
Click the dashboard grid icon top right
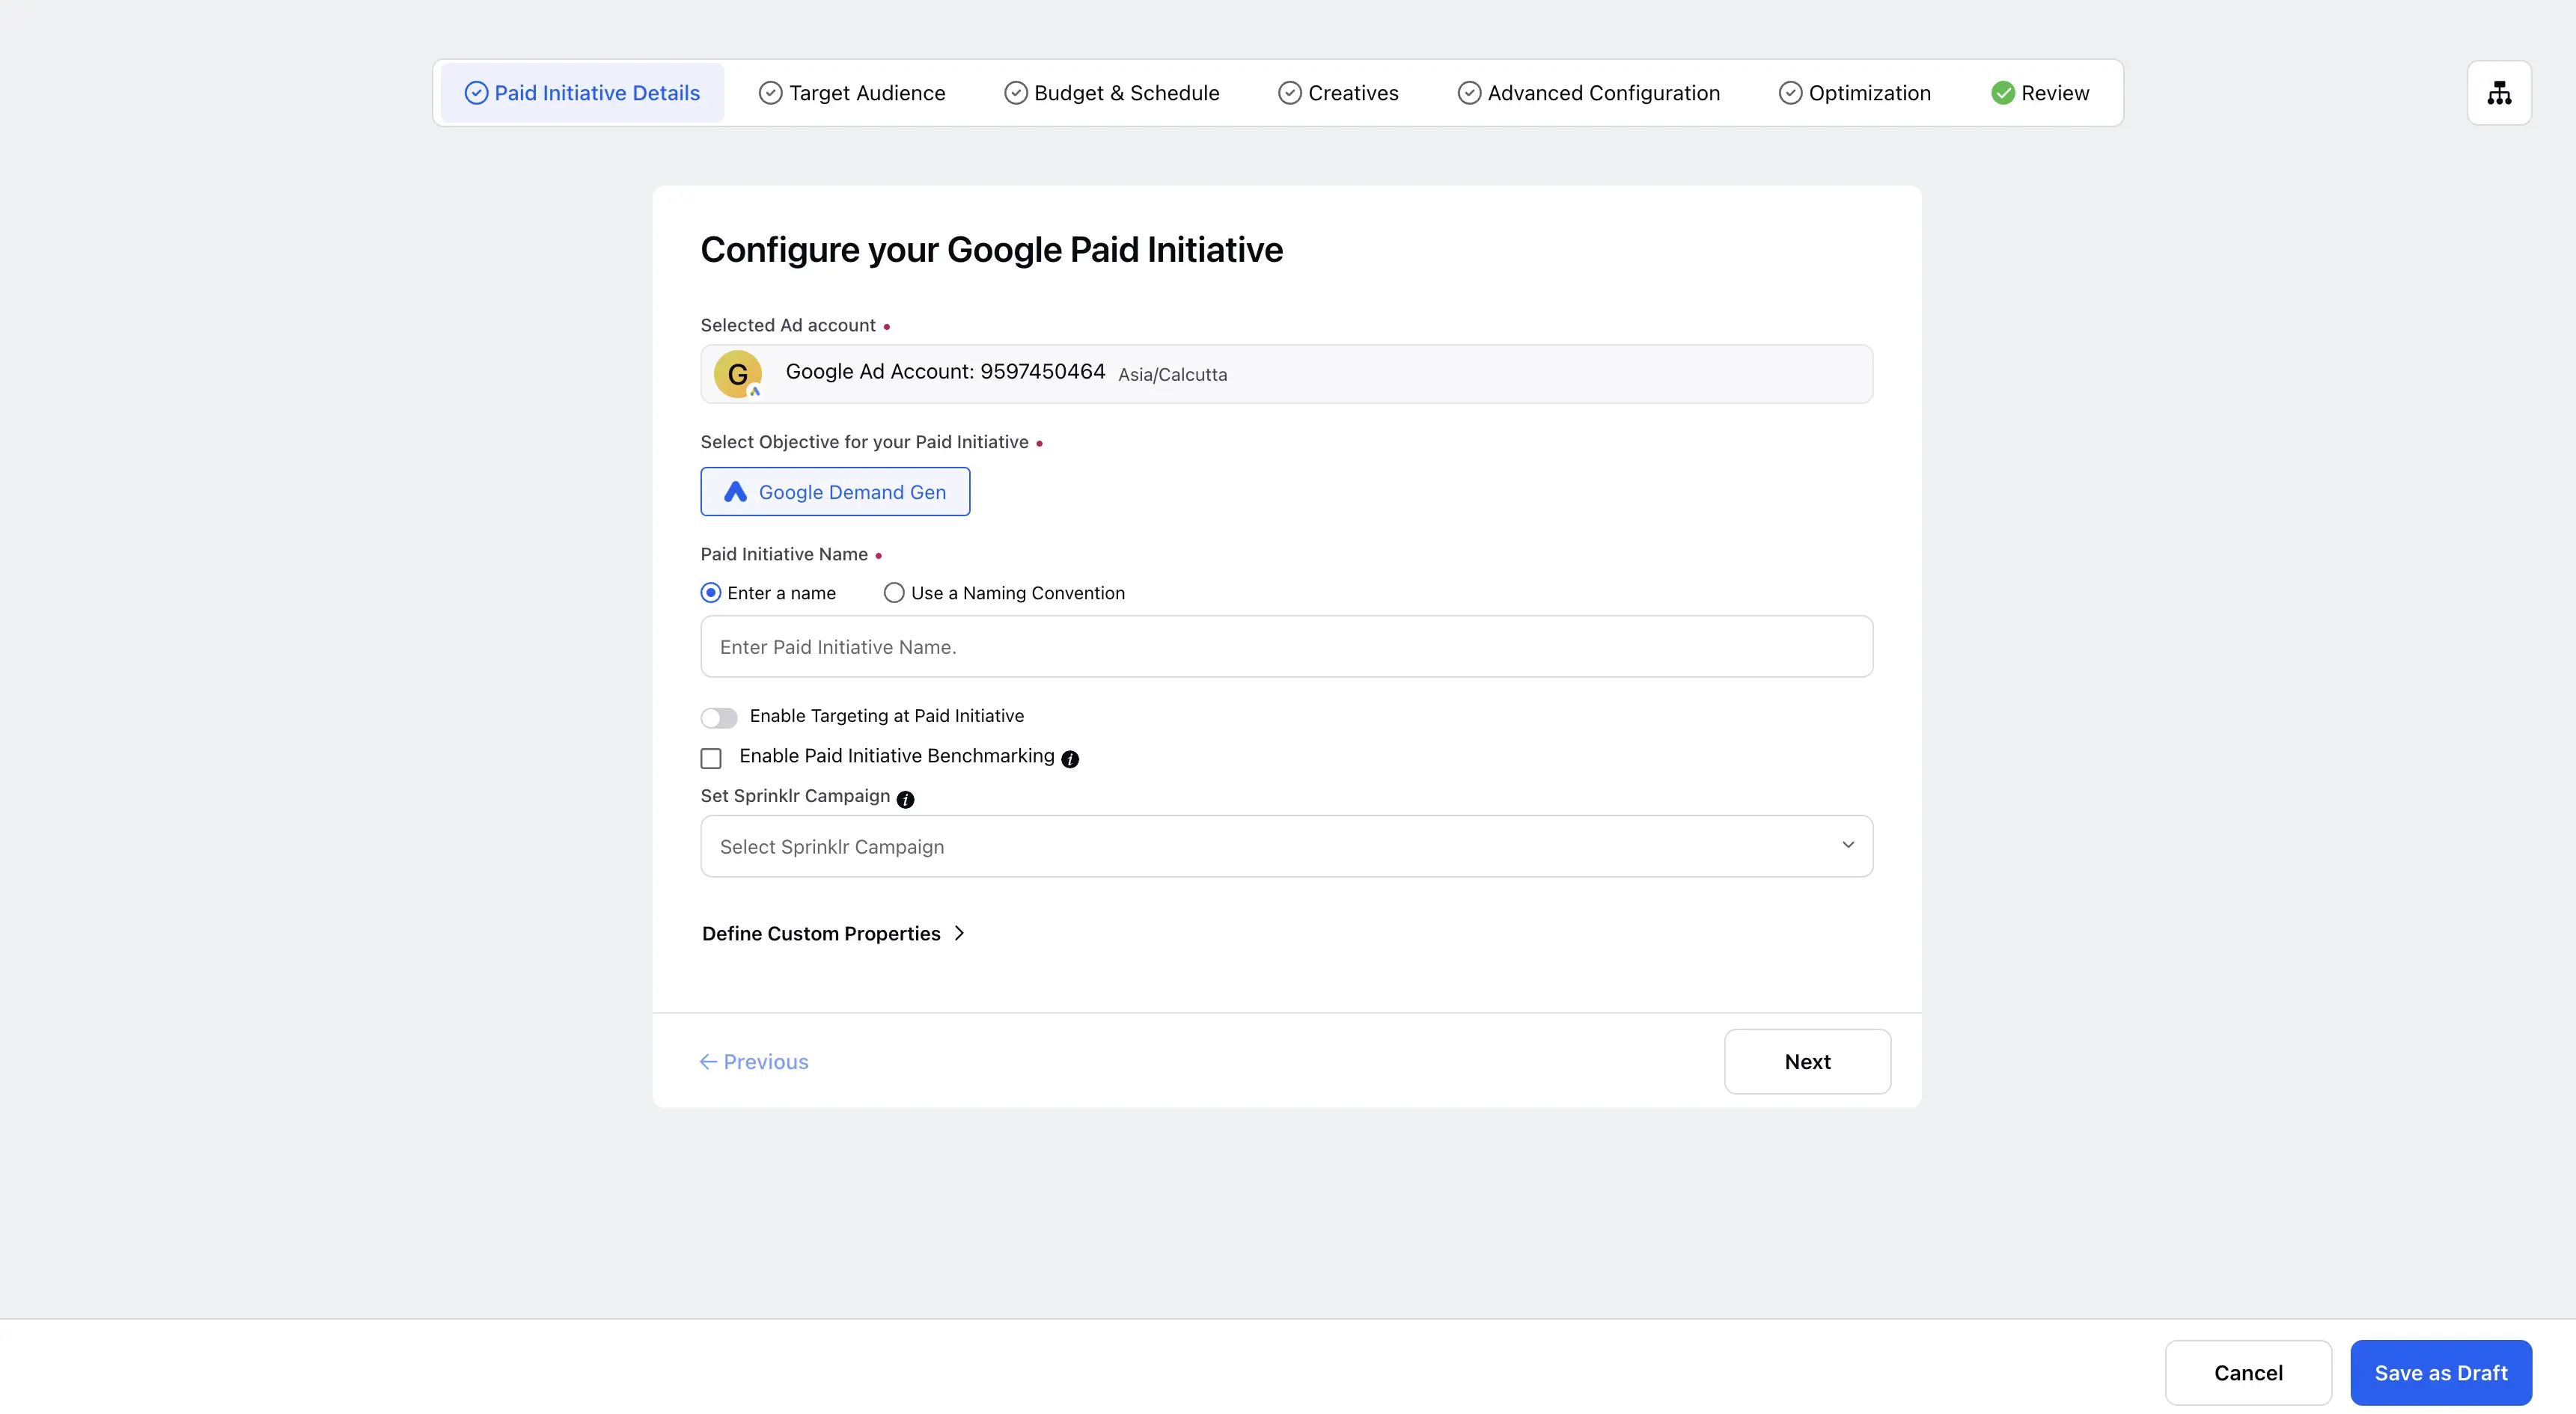[x=2500, y=92]
